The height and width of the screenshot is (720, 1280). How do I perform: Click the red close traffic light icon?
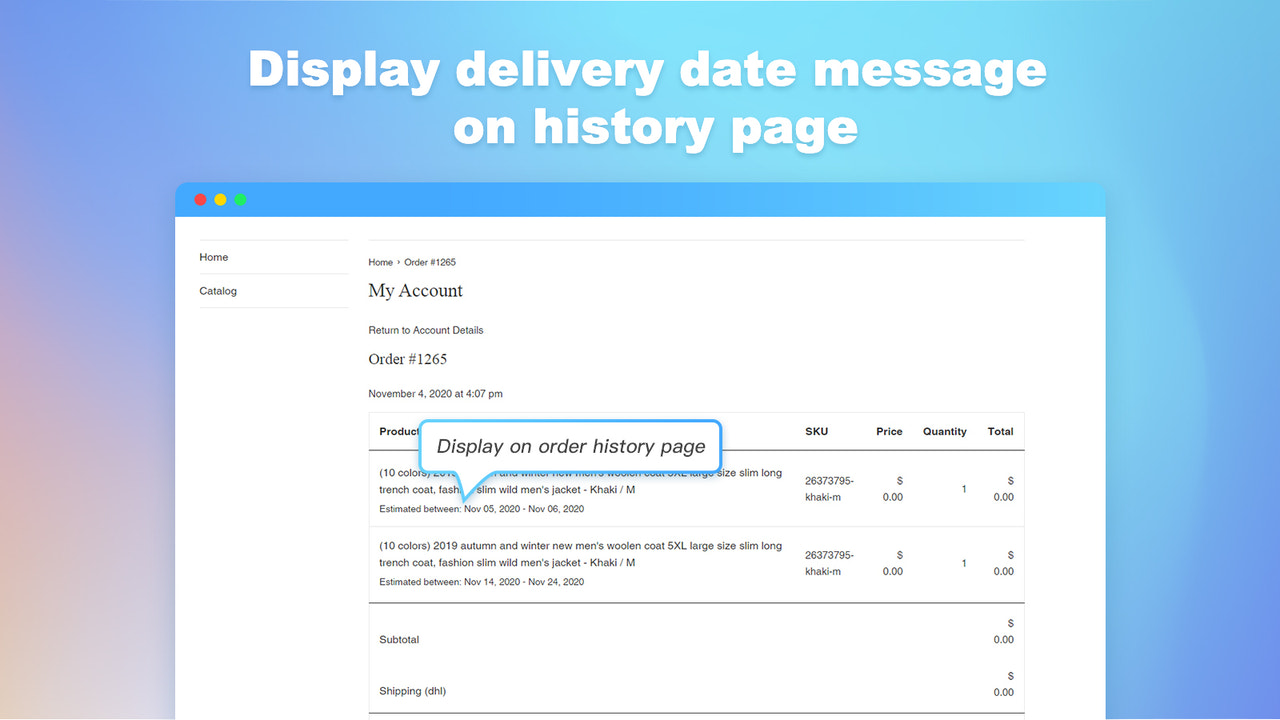click(x=200, y=199)
